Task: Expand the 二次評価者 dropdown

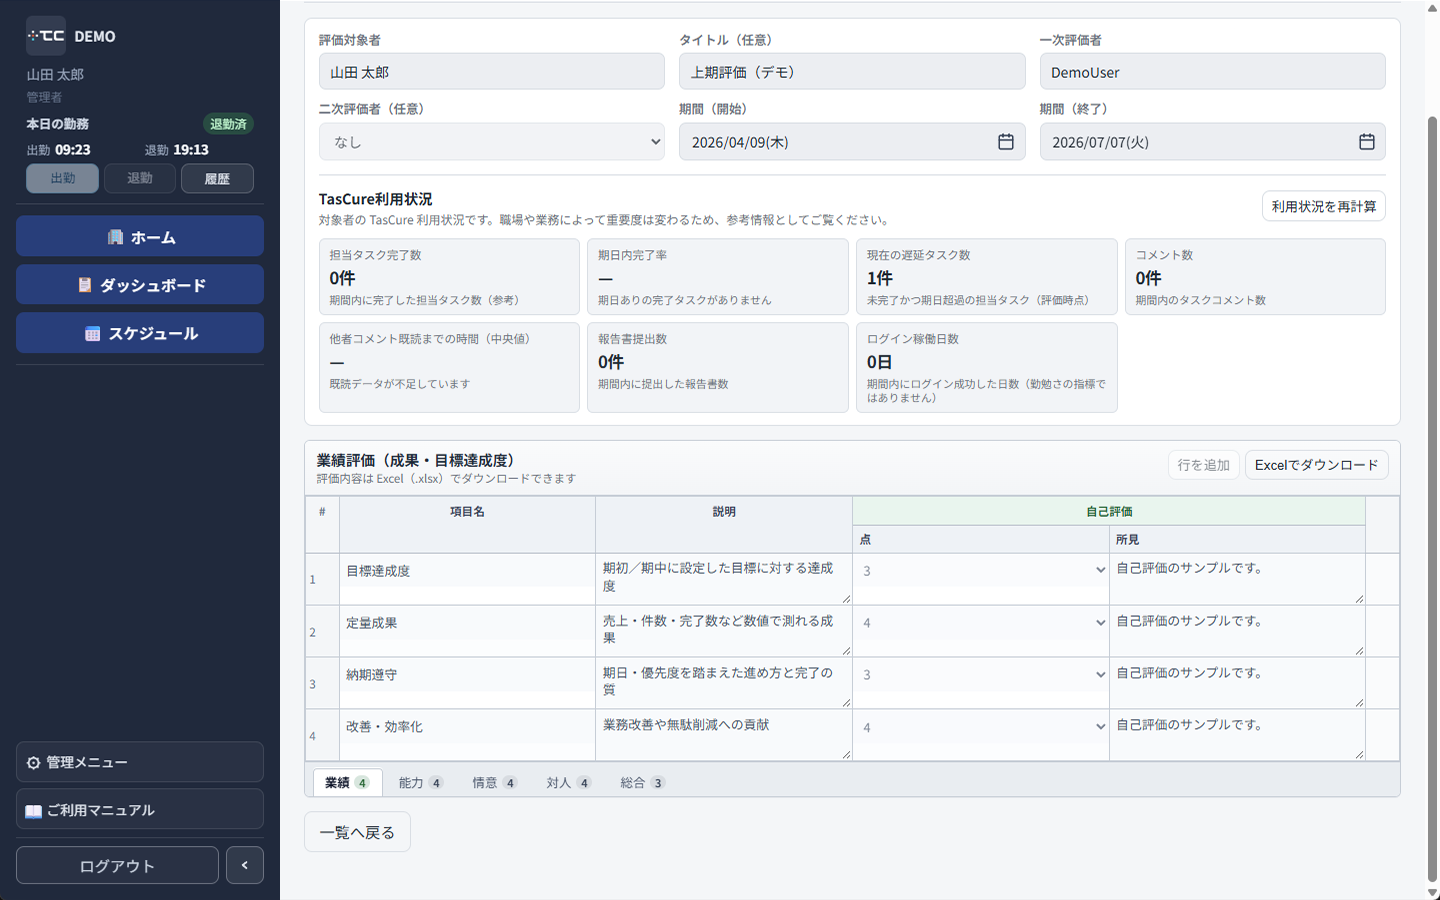Action: click(492, 142)
